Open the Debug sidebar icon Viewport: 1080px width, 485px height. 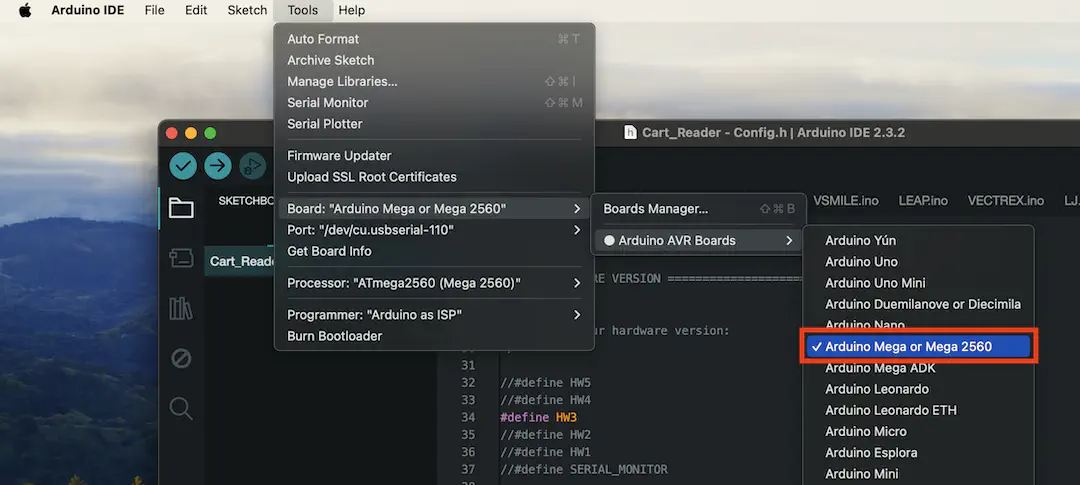pos(181,358)
